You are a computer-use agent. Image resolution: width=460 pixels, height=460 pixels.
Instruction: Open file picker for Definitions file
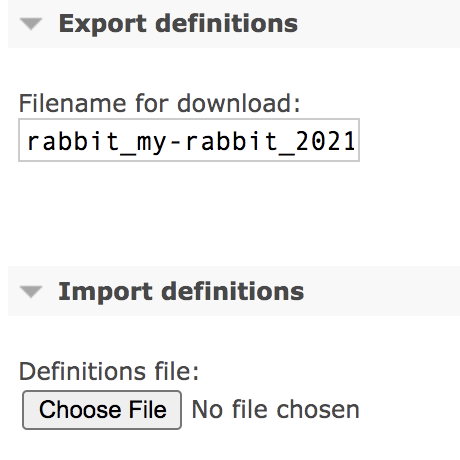[x=102, y=410]
